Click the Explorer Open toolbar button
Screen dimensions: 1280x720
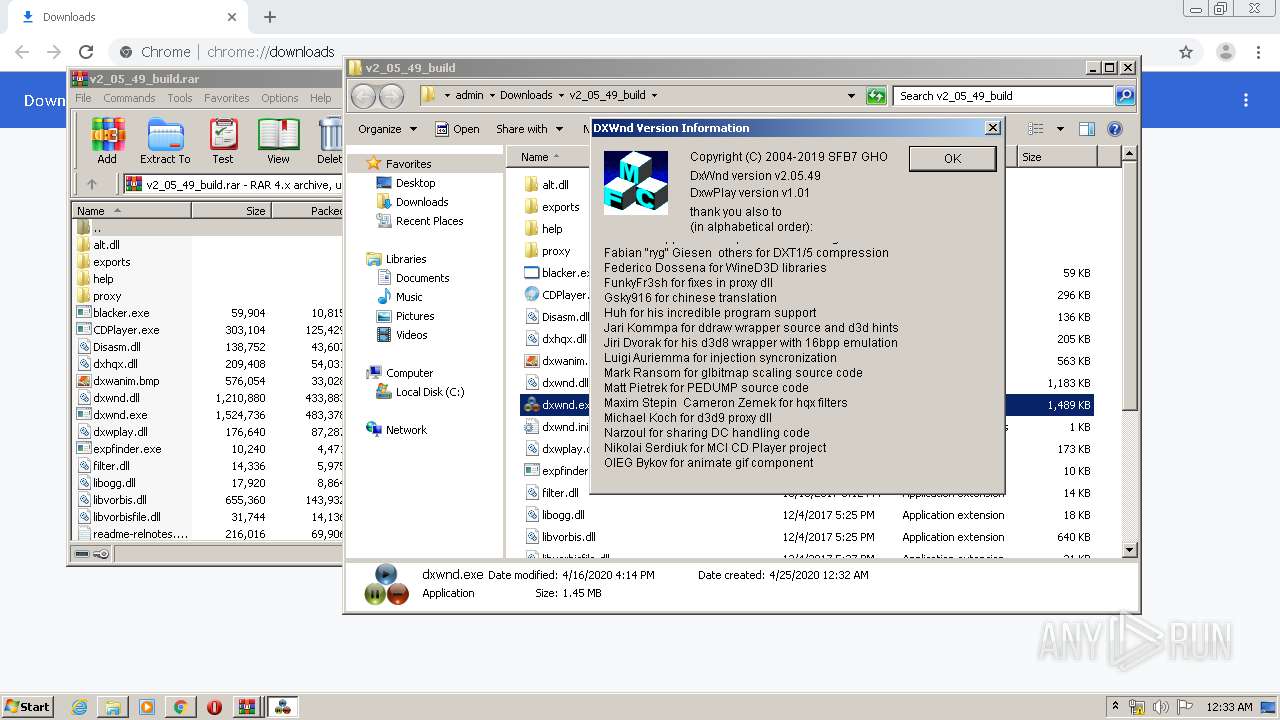pos(457,129)
